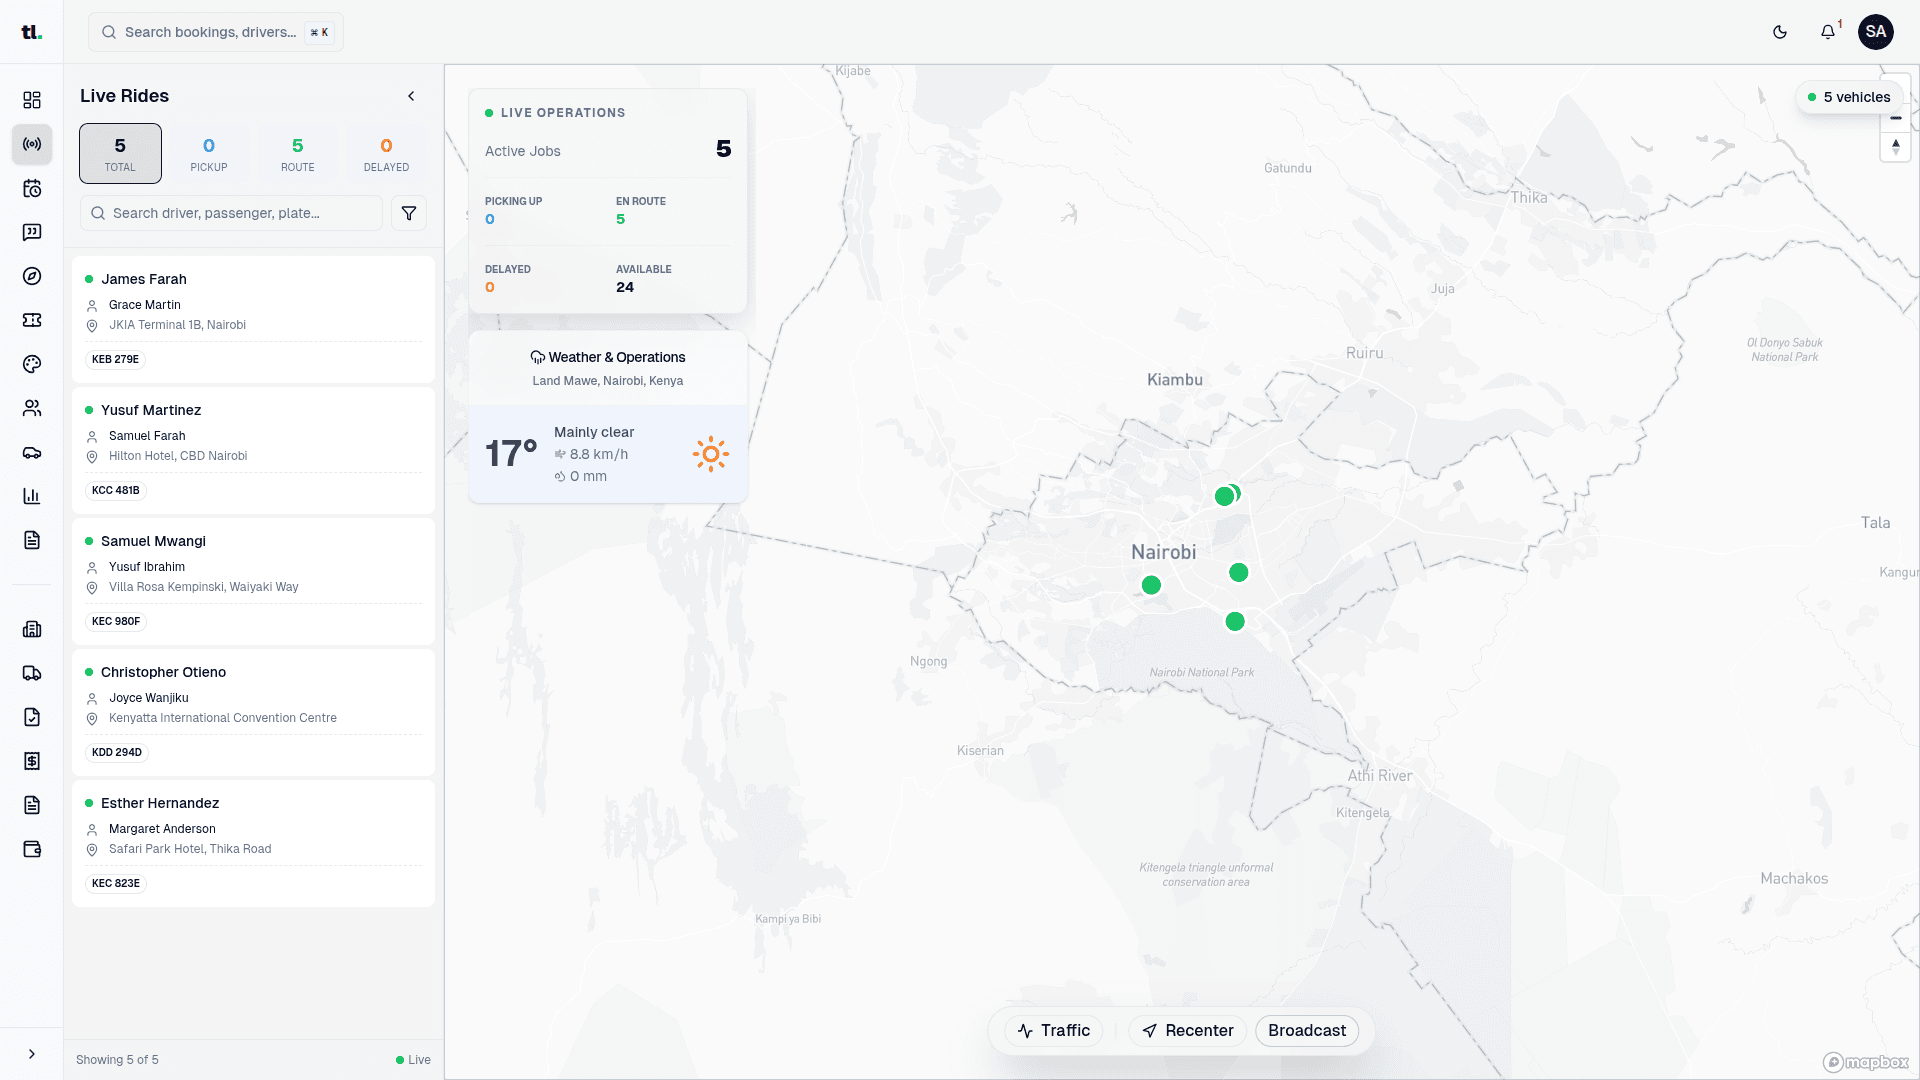Open the dashboard grid icon in sidebar
The height and width of the screenshot is (1080, 1920).
[x=32, y=100]
